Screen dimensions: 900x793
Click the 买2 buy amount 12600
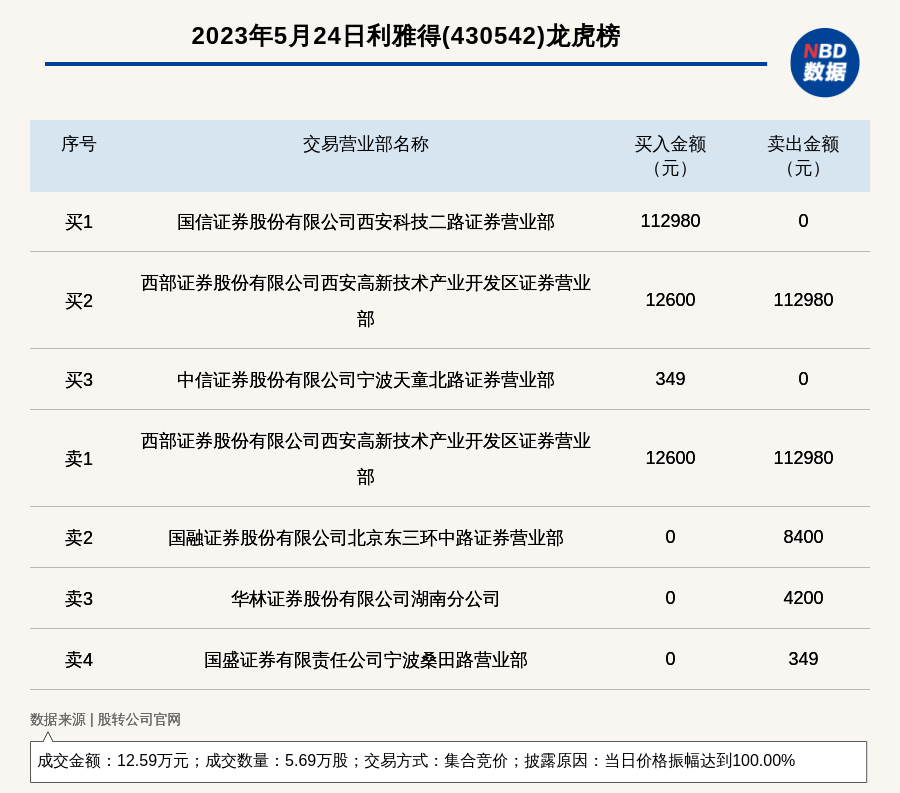point(670,300)
